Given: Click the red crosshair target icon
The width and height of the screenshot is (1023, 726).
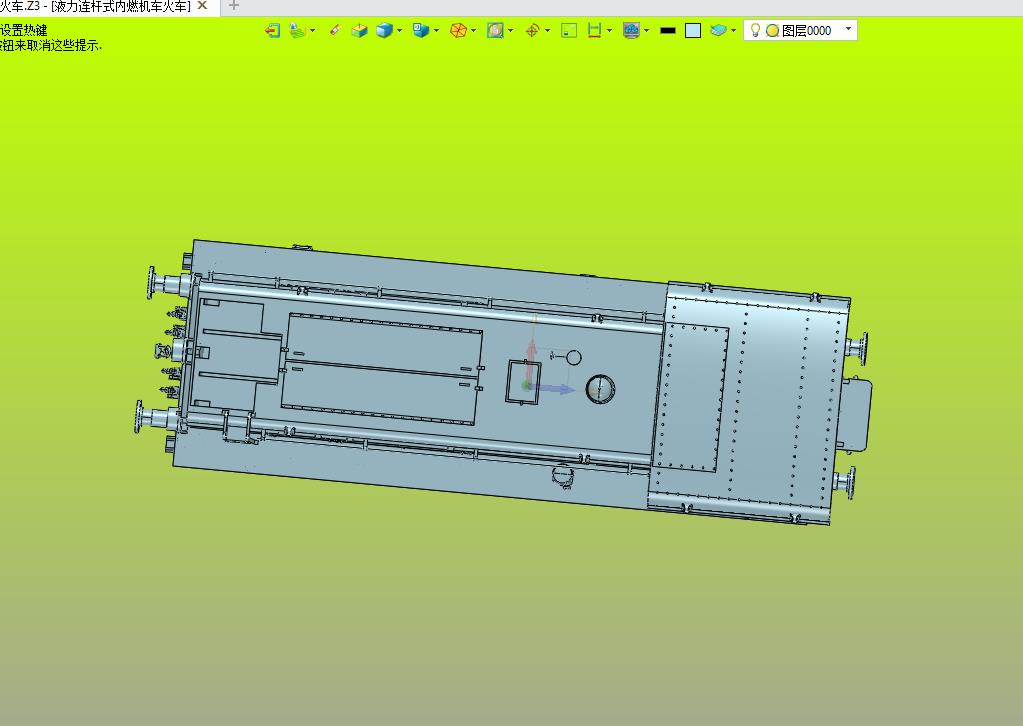Looking at the screenshot, I should (532, 31).
